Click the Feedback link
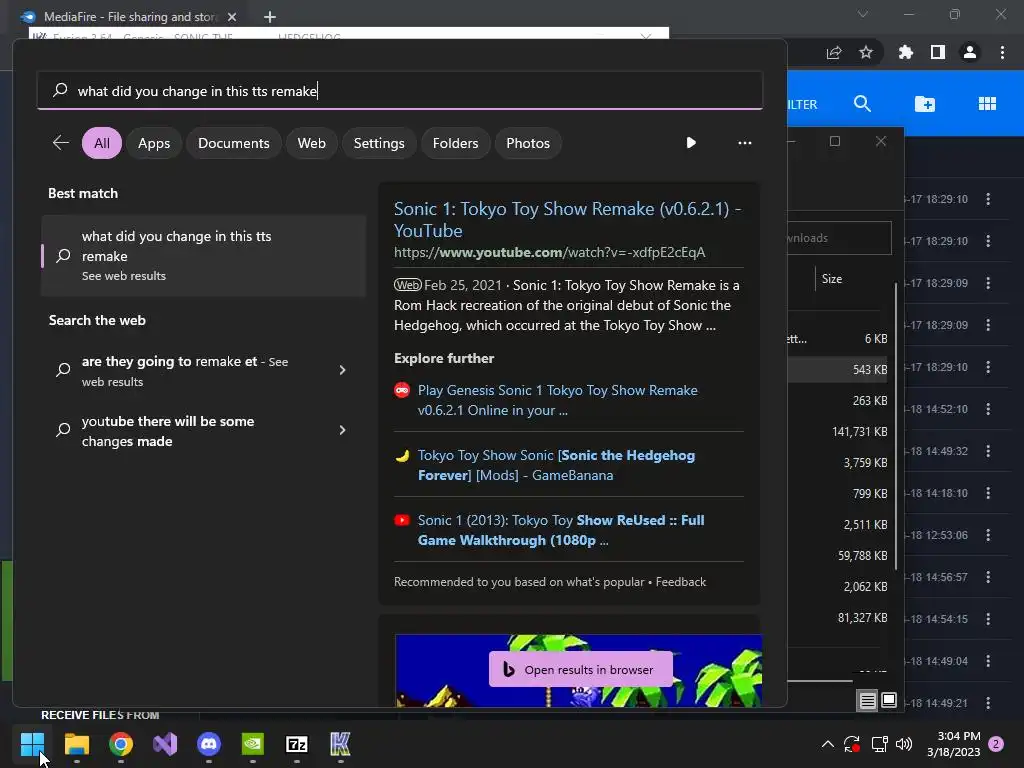 [x=680, y=582]
